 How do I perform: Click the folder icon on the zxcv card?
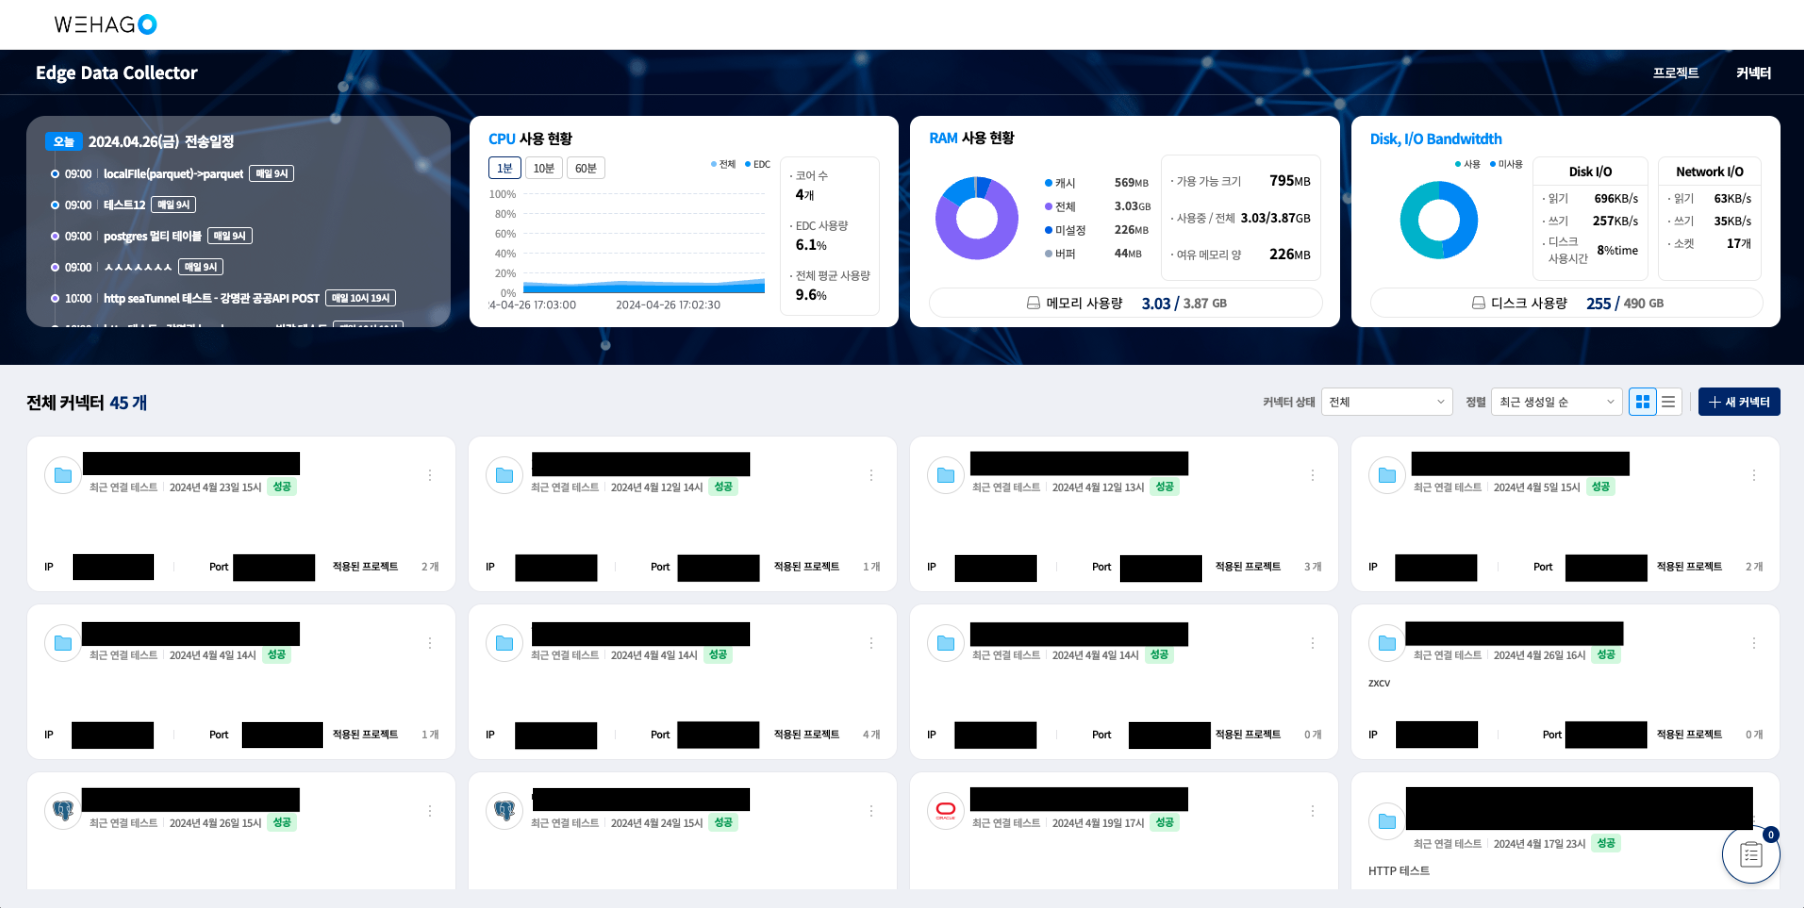[1387, 643]
